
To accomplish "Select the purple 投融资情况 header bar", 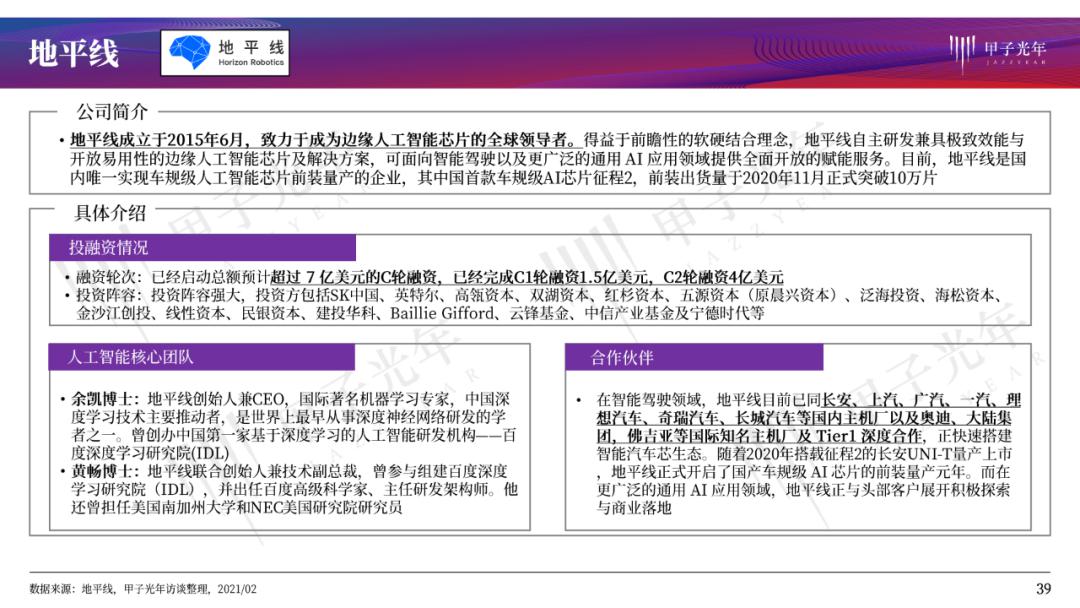I will (202, 248).
